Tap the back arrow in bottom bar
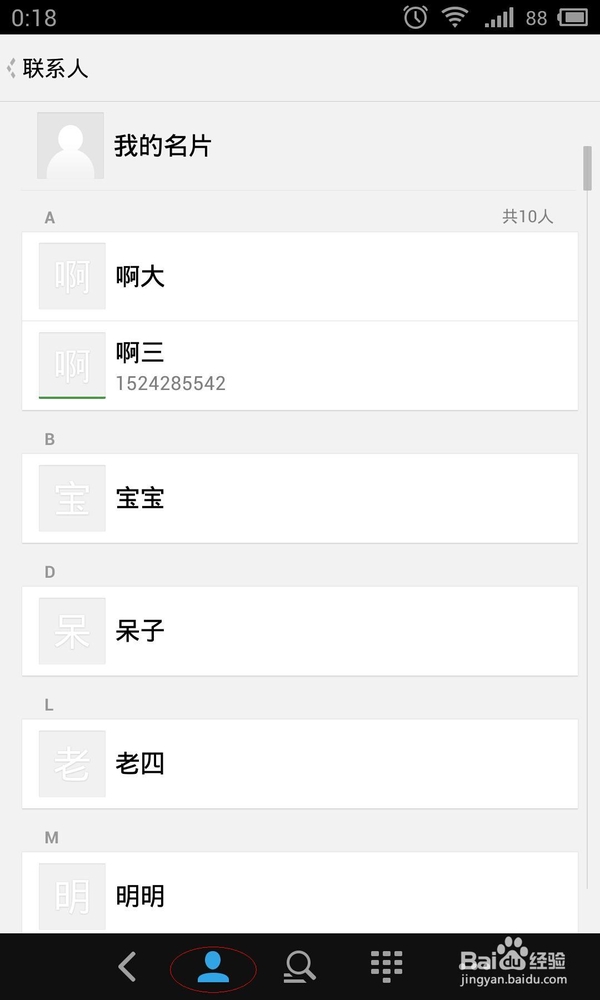The height and width of the screenshot is (1000, 600). 128,967
